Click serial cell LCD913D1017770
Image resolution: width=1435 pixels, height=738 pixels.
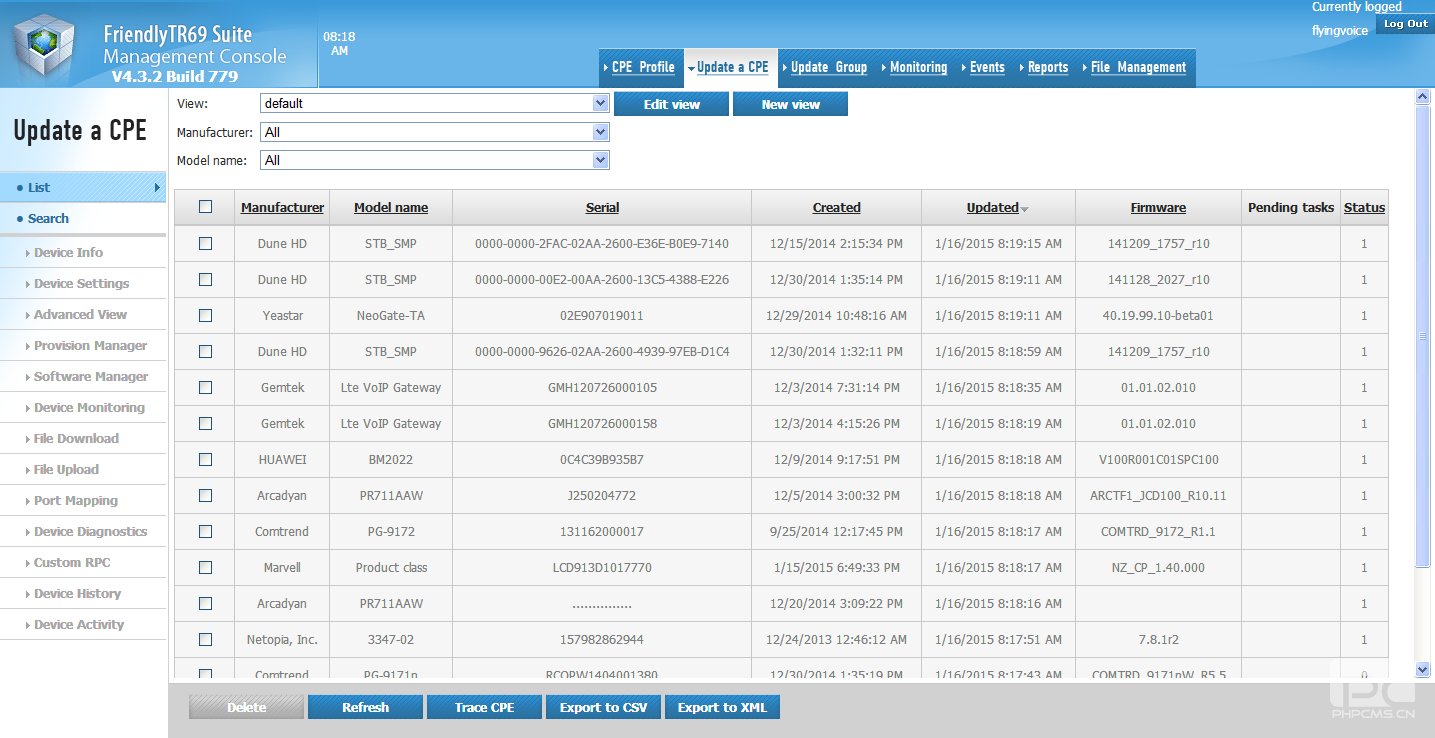click(602, 567)
